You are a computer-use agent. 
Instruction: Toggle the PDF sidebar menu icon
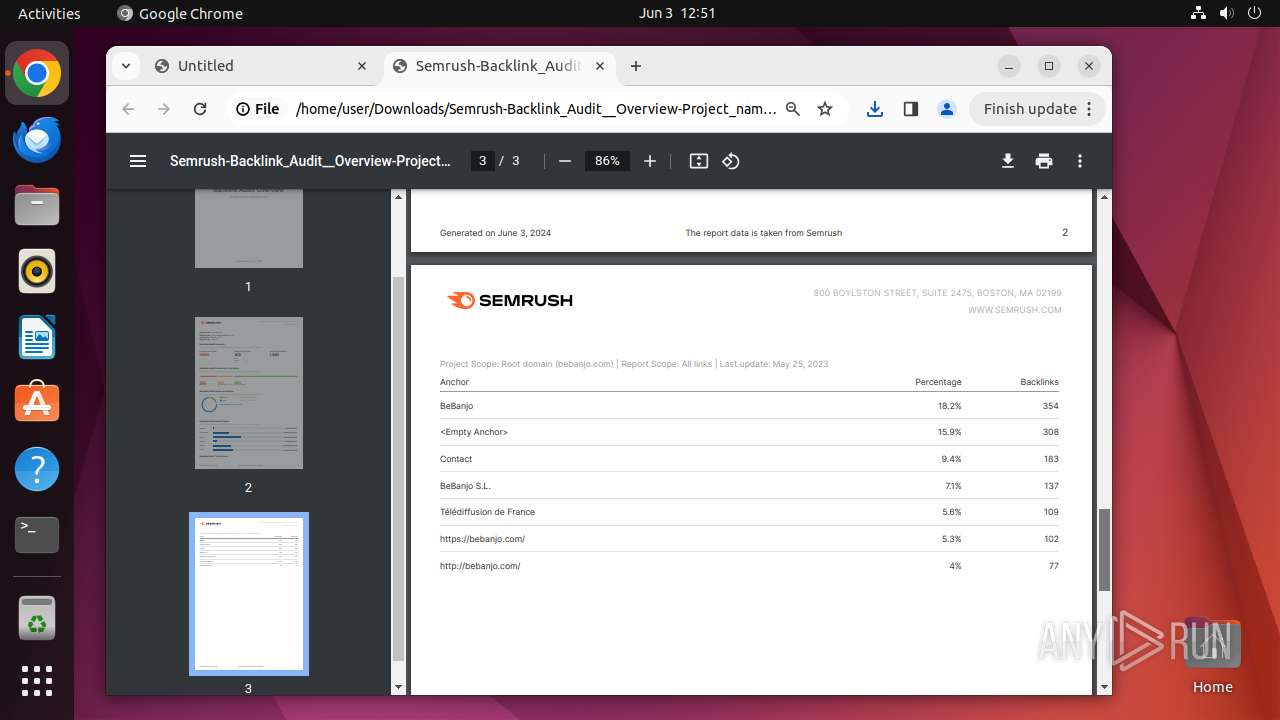138,161
